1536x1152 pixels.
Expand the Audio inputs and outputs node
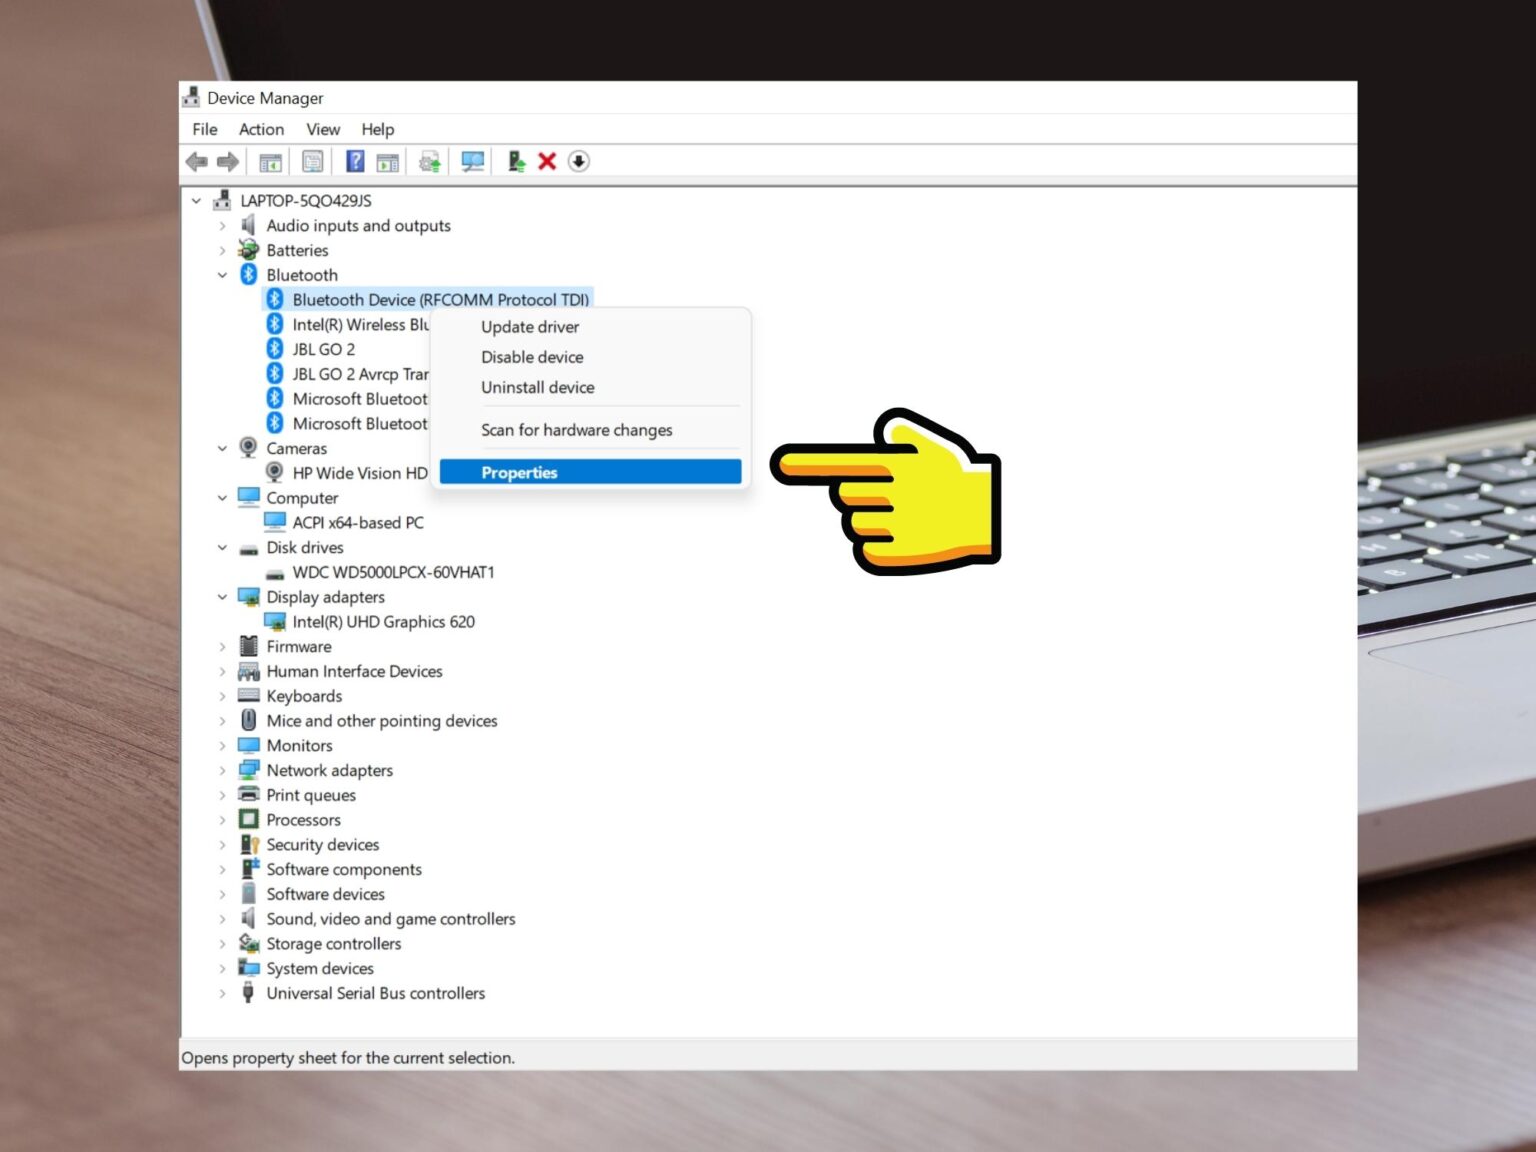coord(222,226)
